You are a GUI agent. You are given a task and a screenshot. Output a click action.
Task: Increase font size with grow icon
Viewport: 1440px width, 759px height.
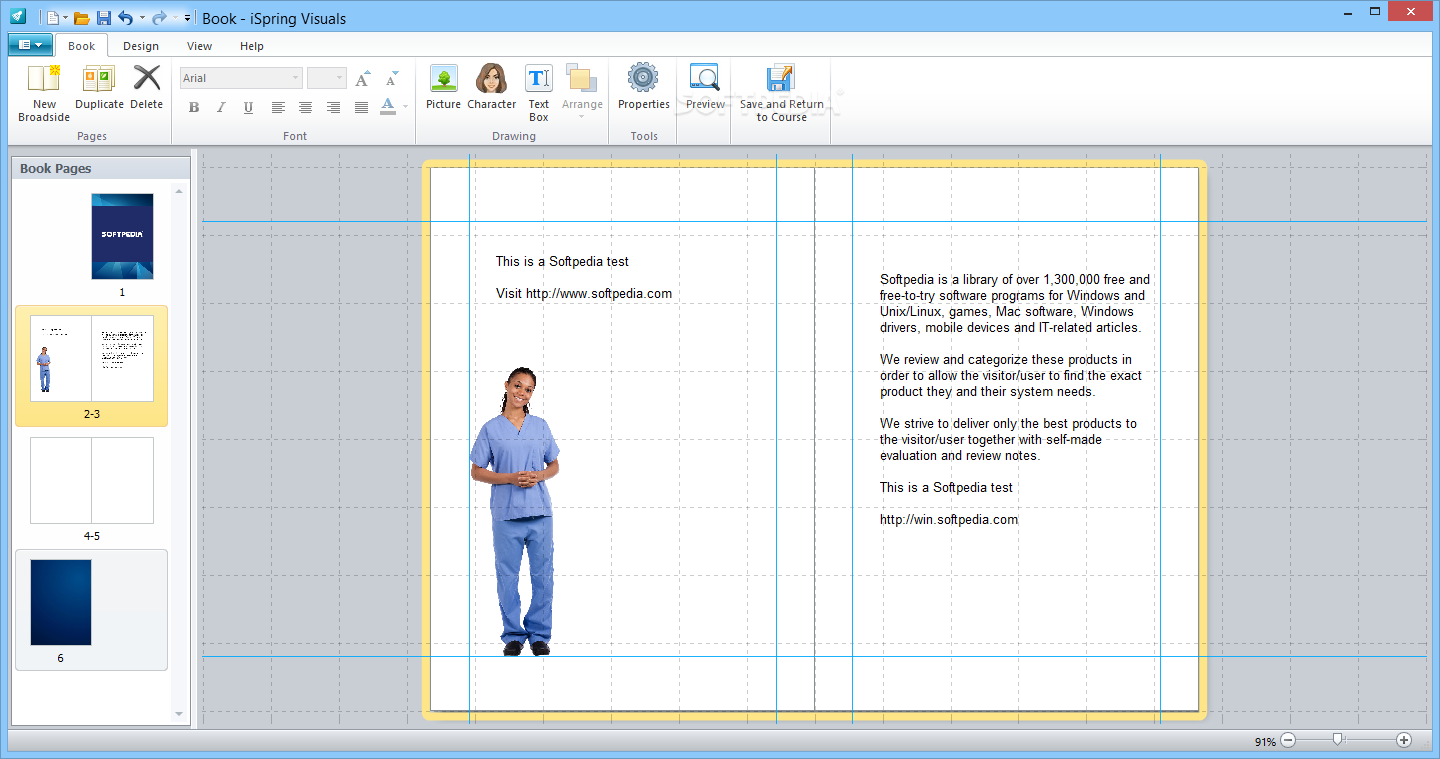[363, 78]
